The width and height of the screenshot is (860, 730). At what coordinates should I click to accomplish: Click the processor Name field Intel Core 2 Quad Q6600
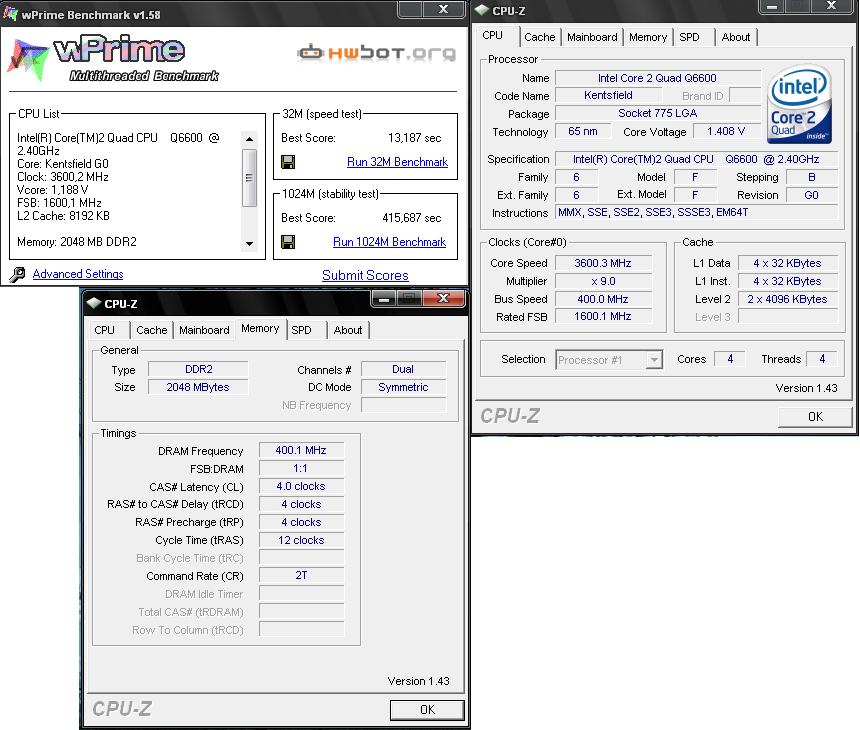(x=657, y=78)
